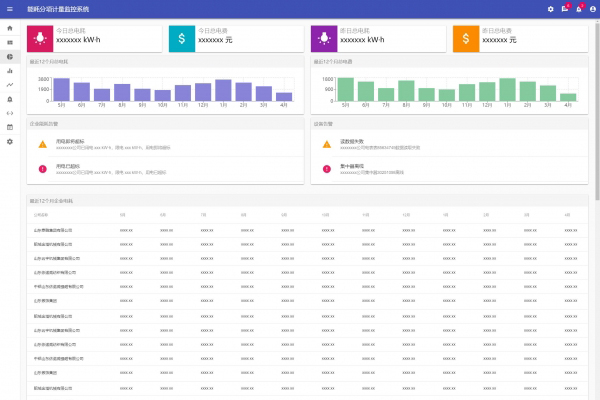Click the 最近12个月企业电耗 table title
The height and width of the screenshot is (400, 600).
(x=51, y=201)
